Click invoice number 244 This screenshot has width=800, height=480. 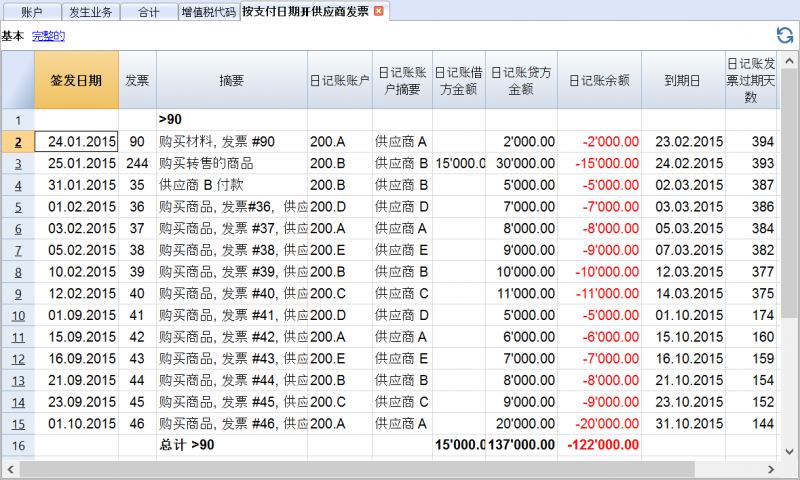(x=137, y=163)
